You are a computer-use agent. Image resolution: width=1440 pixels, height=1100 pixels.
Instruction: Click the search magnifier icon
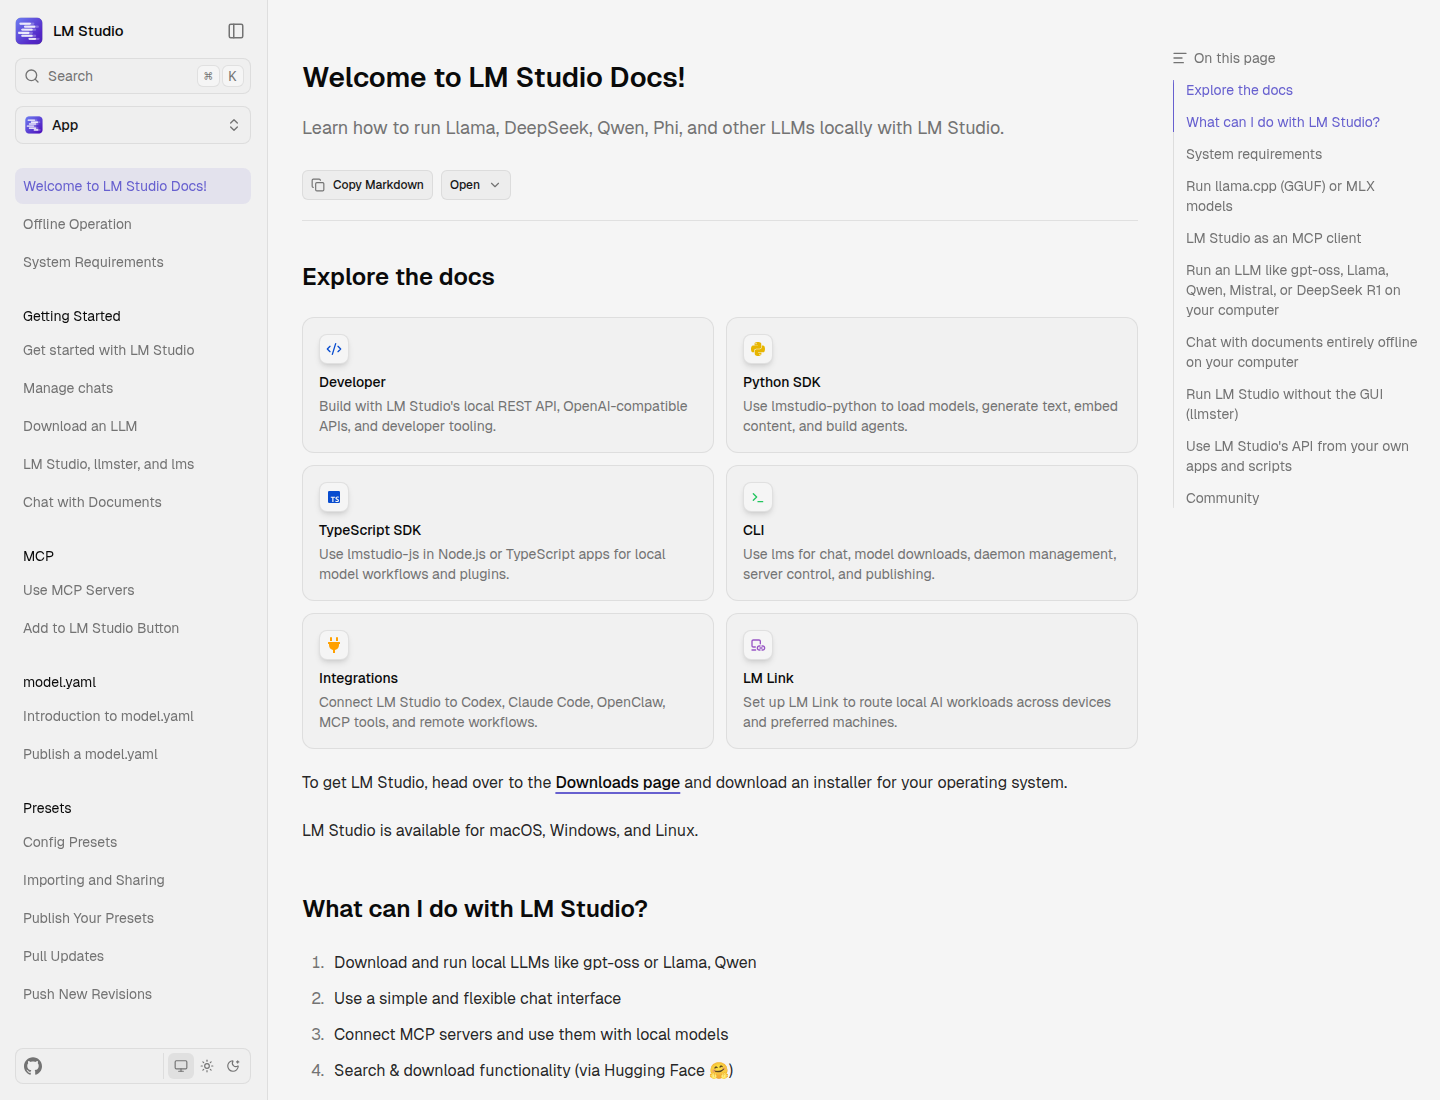pos(32,76)
